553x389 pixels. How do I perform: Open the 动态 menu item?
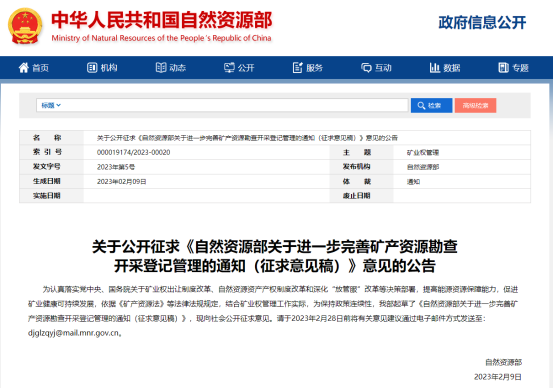pos(177,68)
